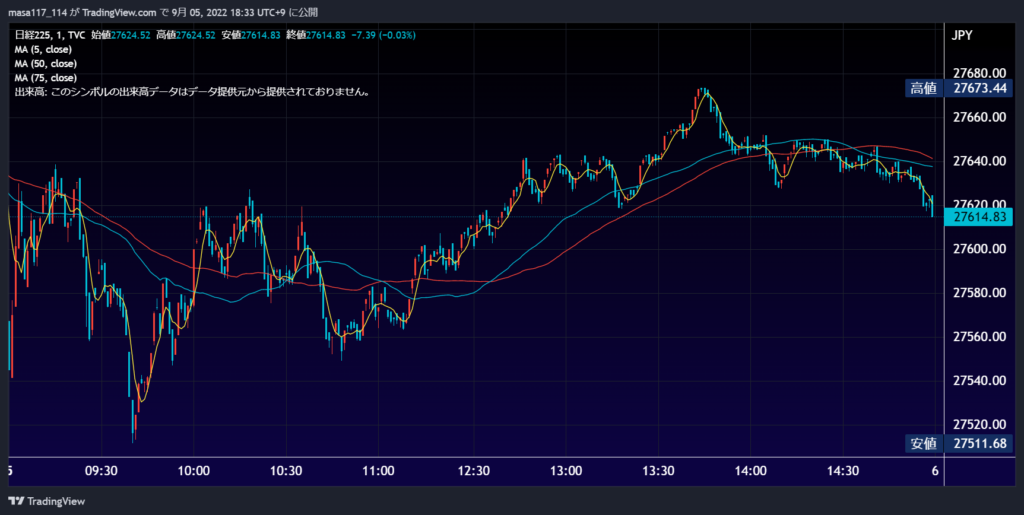This screenshot has width=1024, height=515.
Task: Click the 13:00 time axis label
Action: (566, 471)
